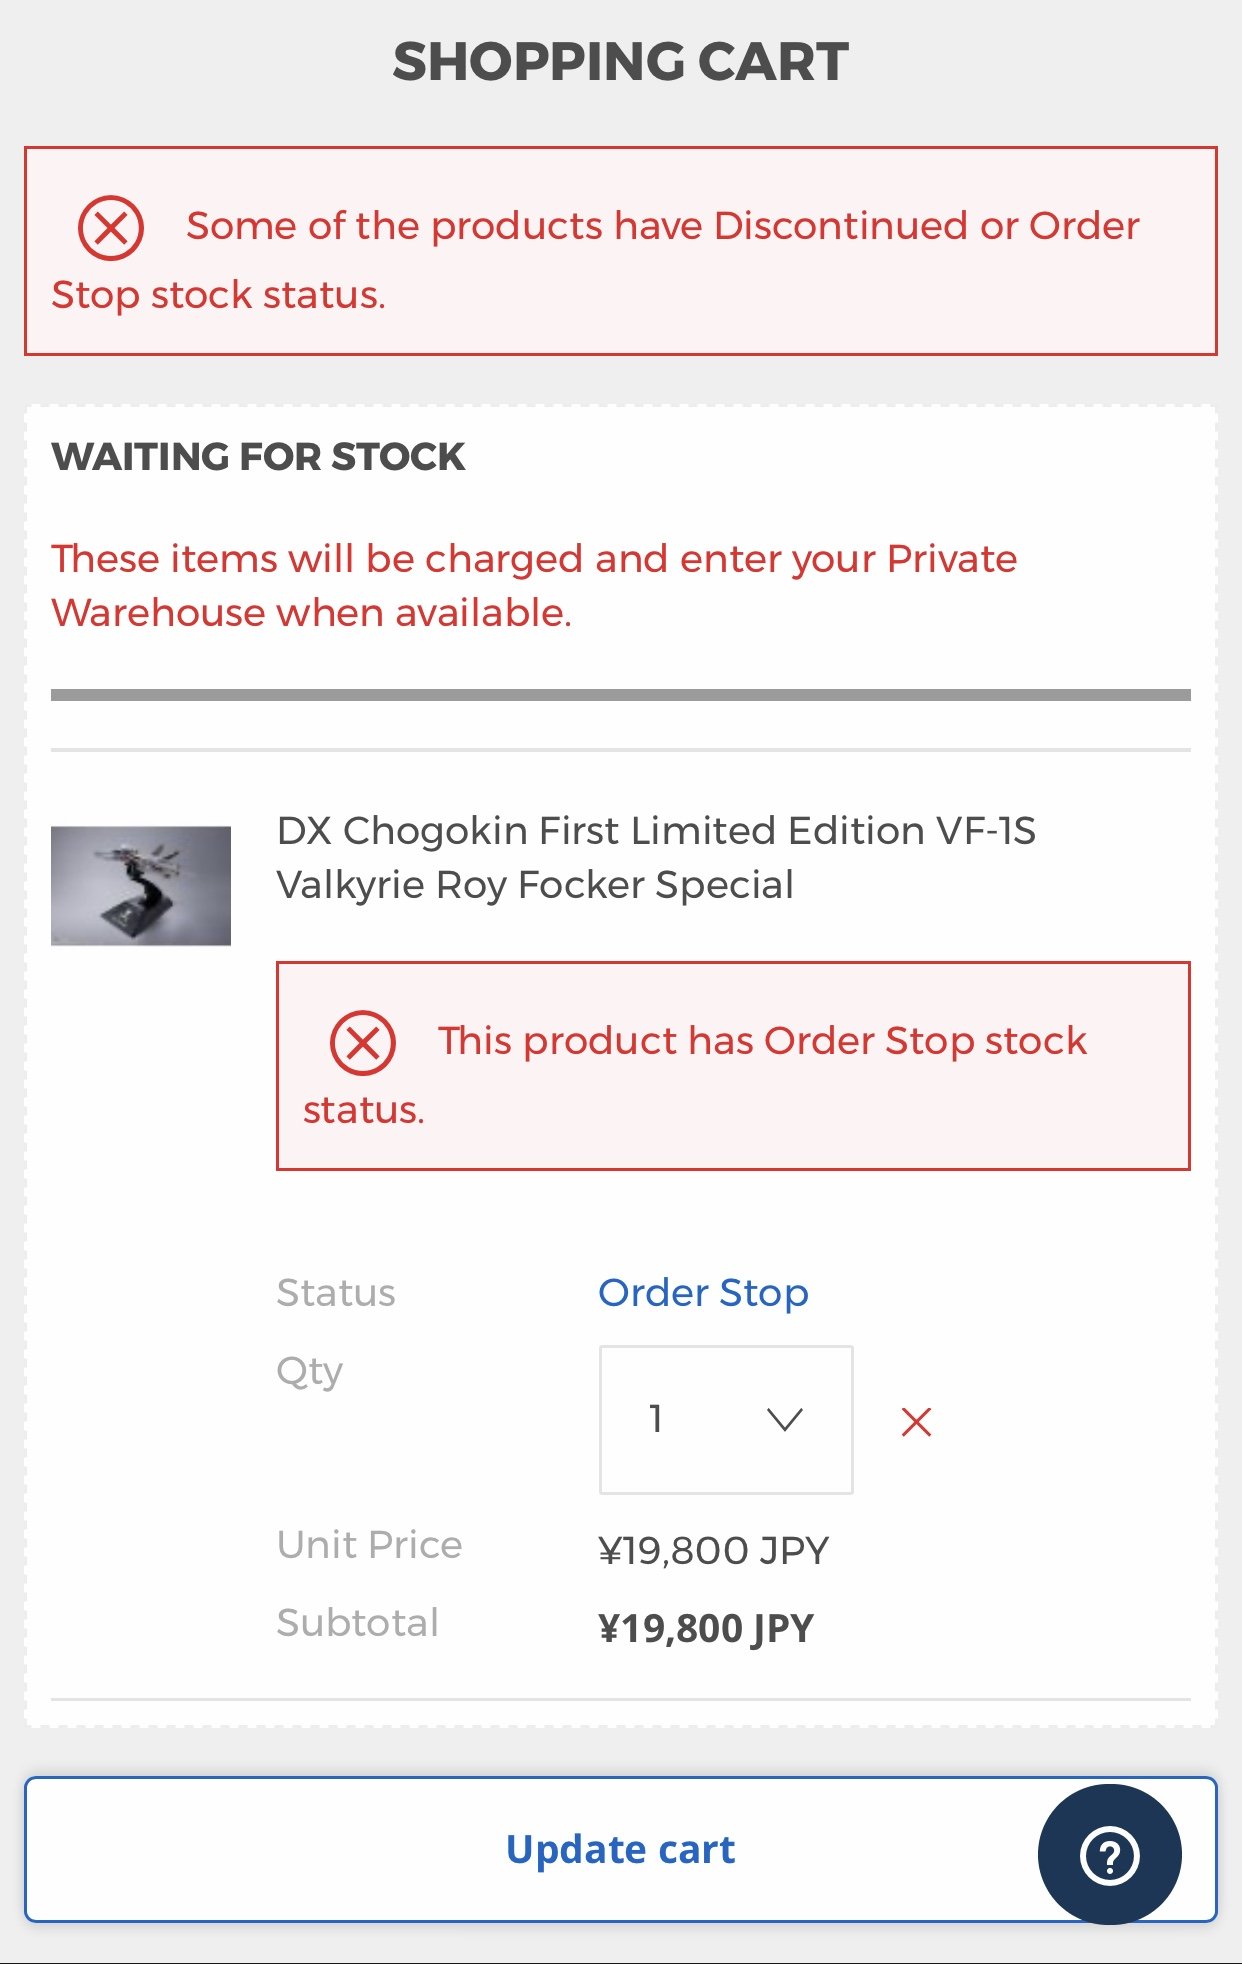Click the Discontinued or Order Stop alert message

[x=621, y=251]
